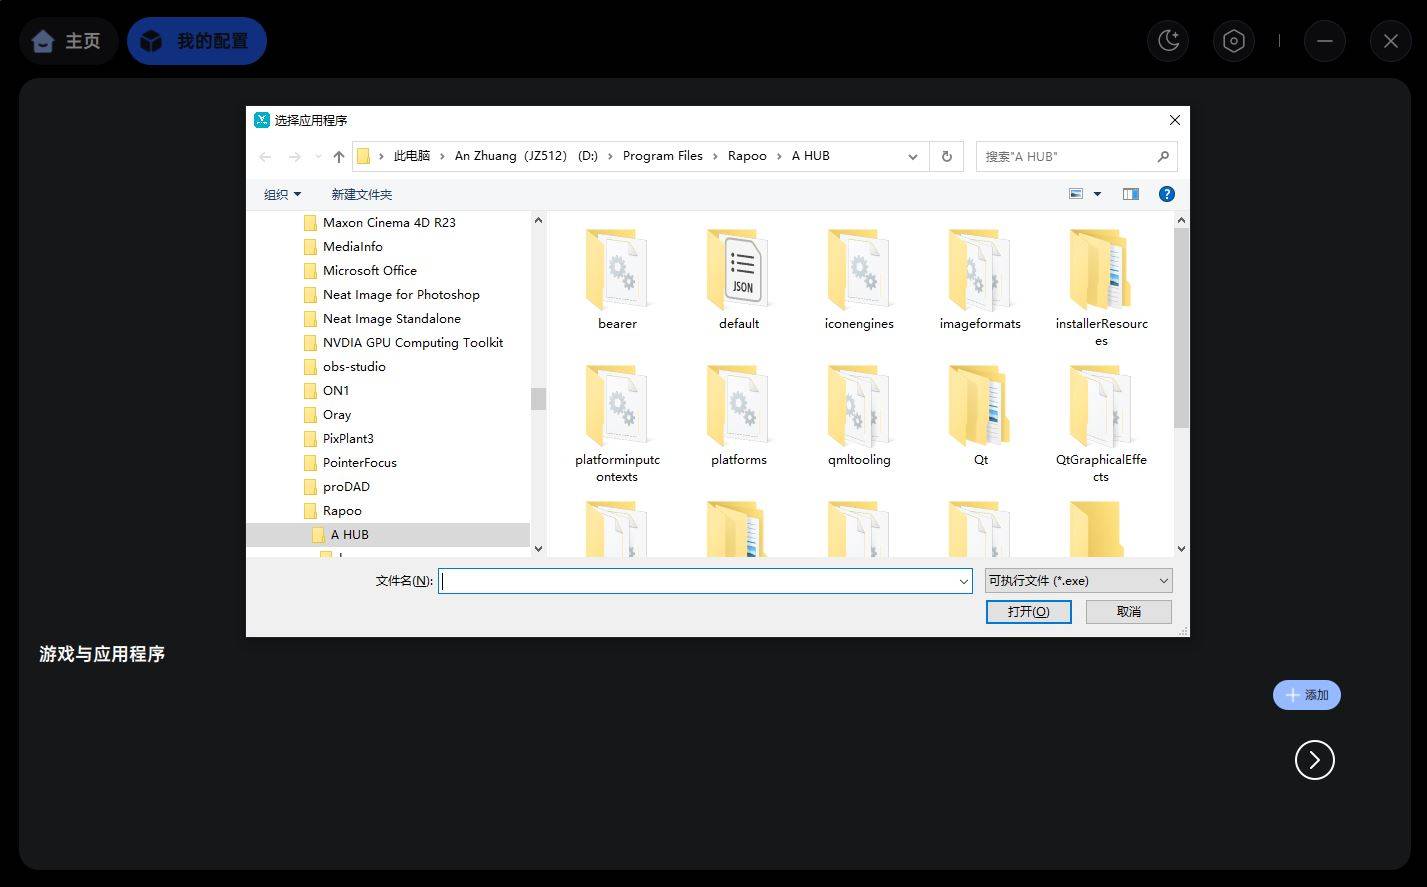Close the 选择应用程序 dialog

click(1175, 120)
